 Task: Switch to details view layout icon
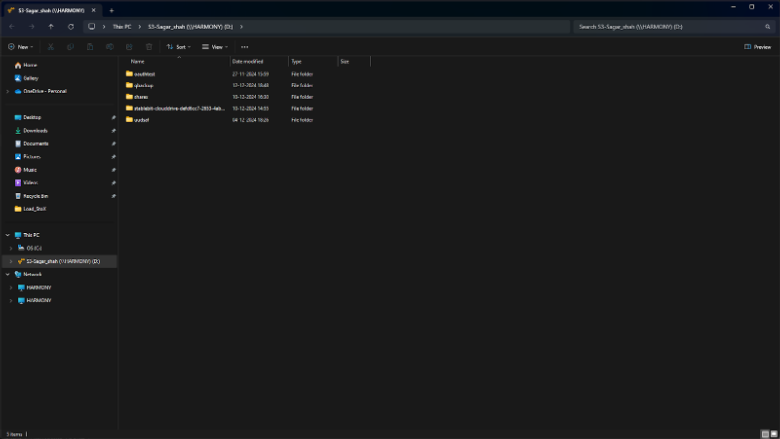(765, 434)
